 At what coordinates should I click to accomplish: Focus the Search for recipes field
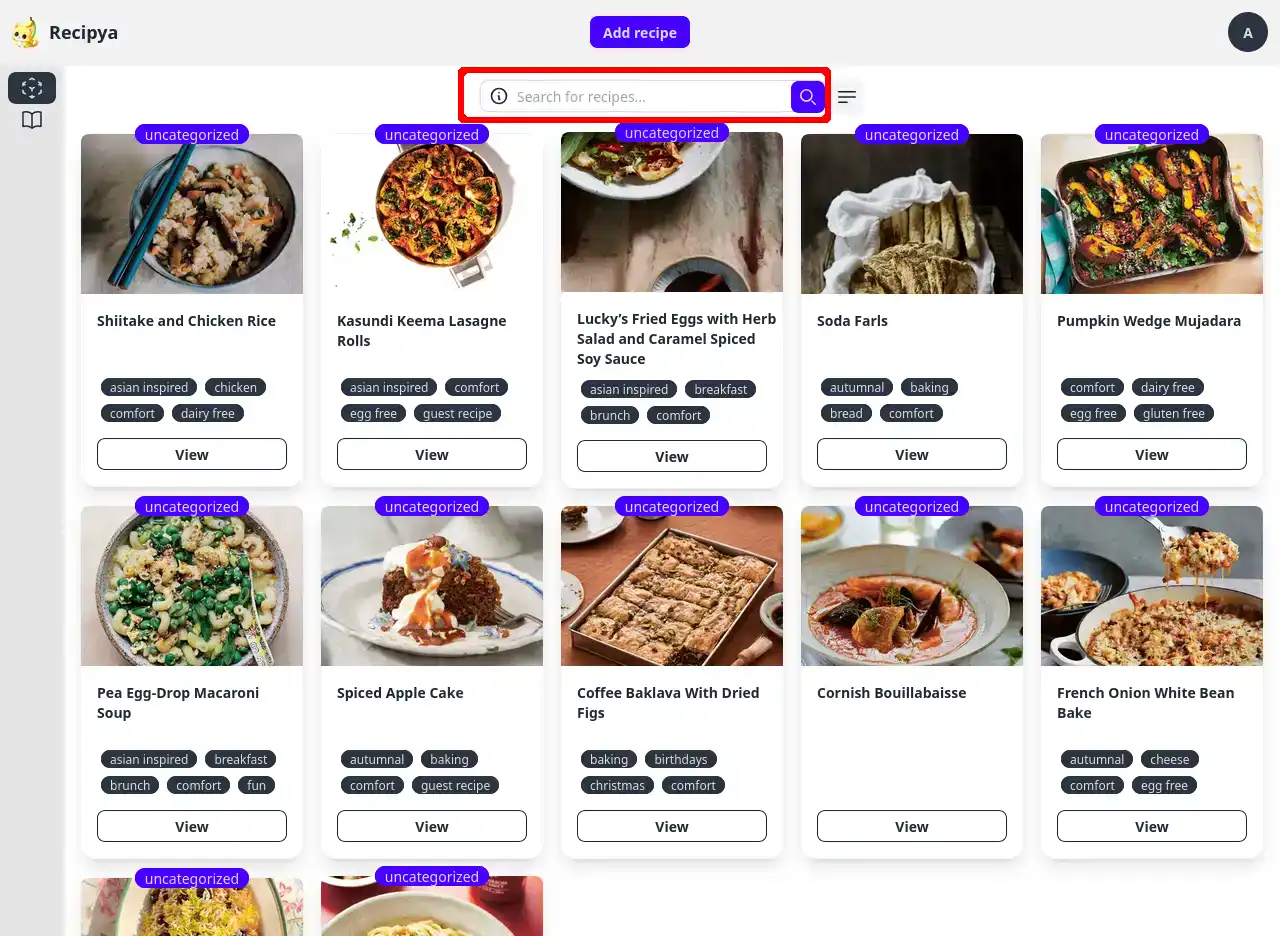tap(650, 97)
